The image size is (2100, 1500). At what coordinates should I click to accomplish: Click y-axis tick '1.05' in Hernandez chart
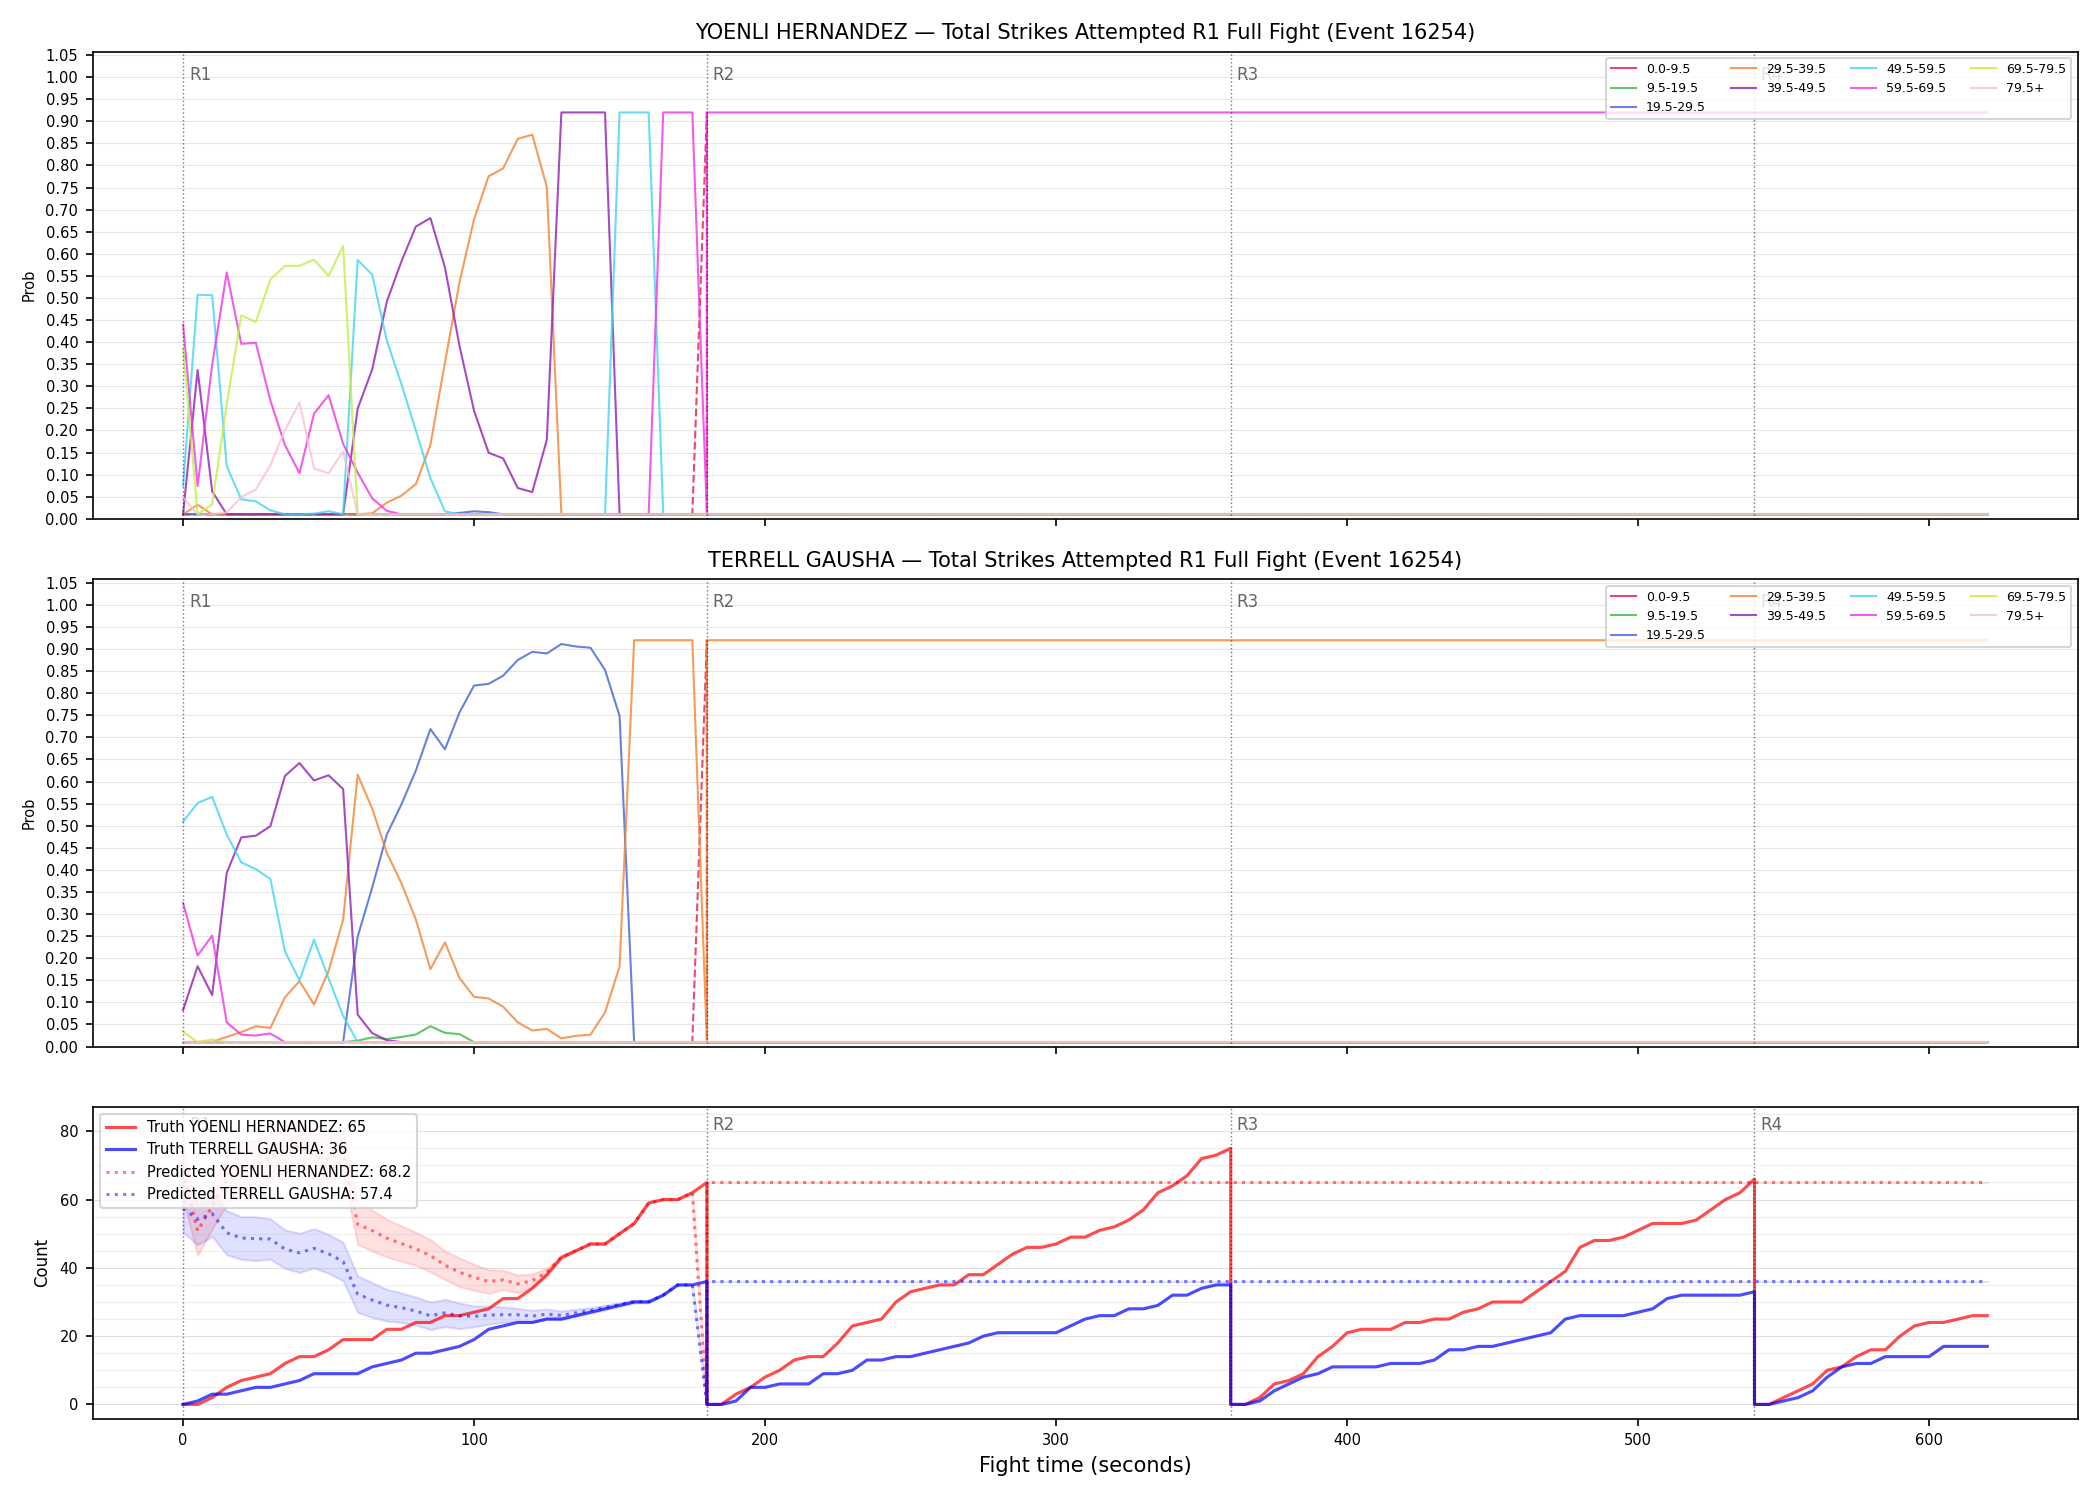(x=62, y=55)
